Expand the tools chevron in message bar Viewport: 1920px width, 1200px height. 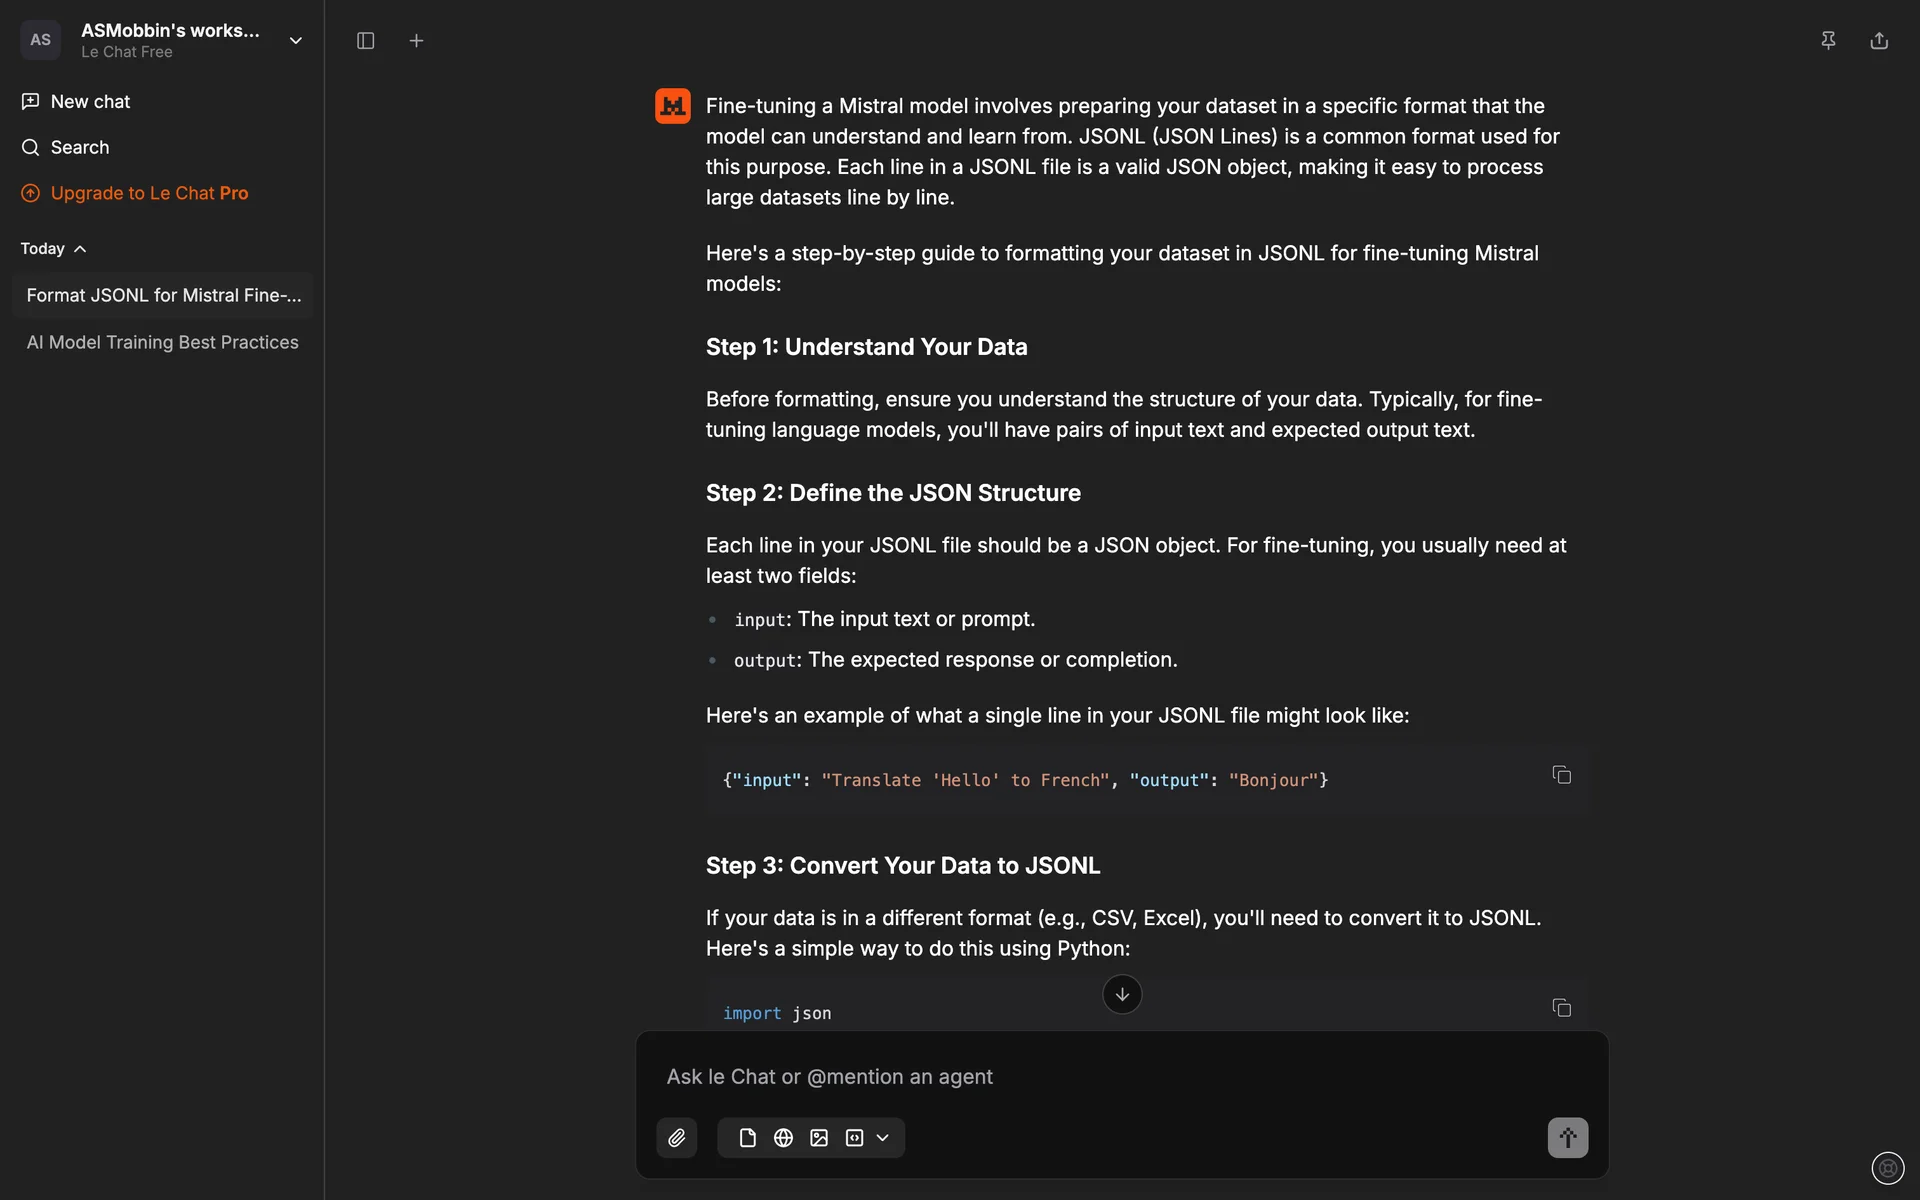click(x=883, y=1138)
